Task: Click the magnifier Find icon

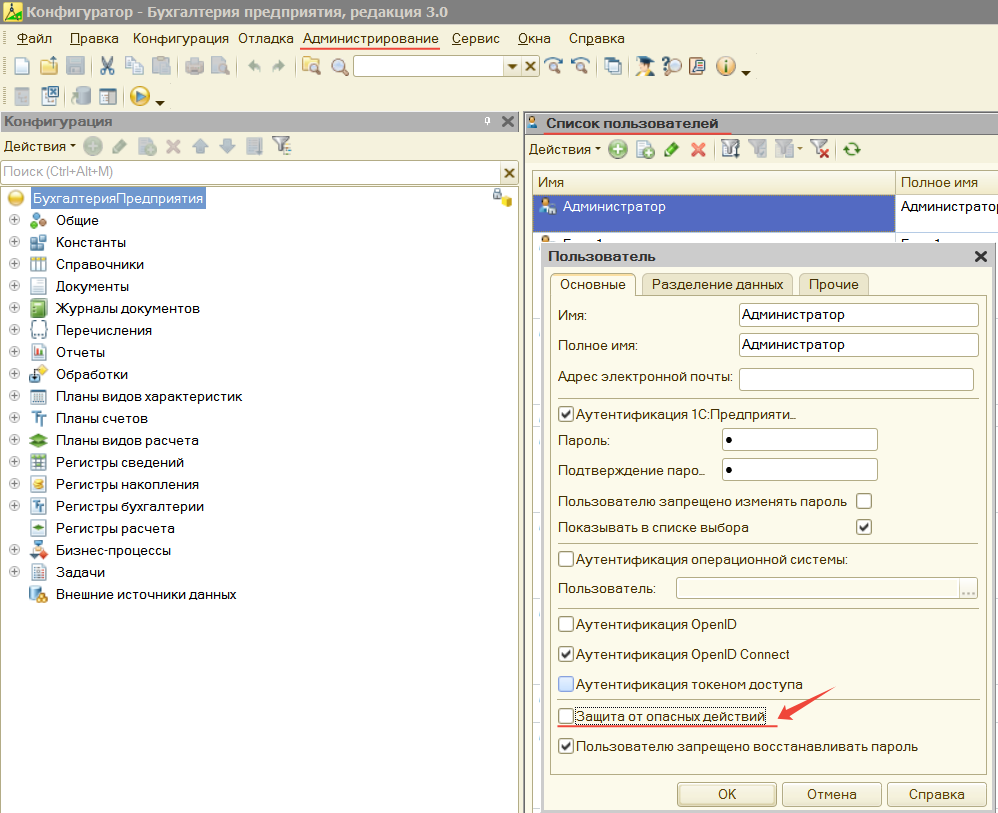Action: pyautogui.click(x=339, y=66)
